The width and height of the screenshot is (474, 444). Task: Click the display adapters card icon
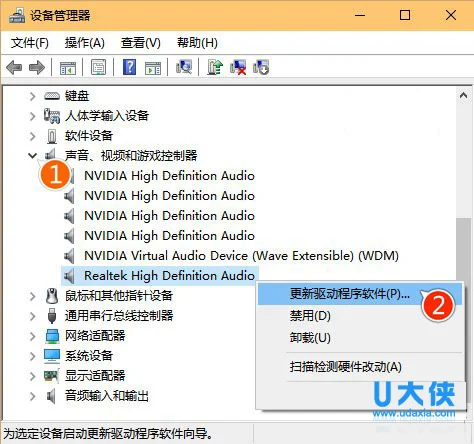pos(52,376)
